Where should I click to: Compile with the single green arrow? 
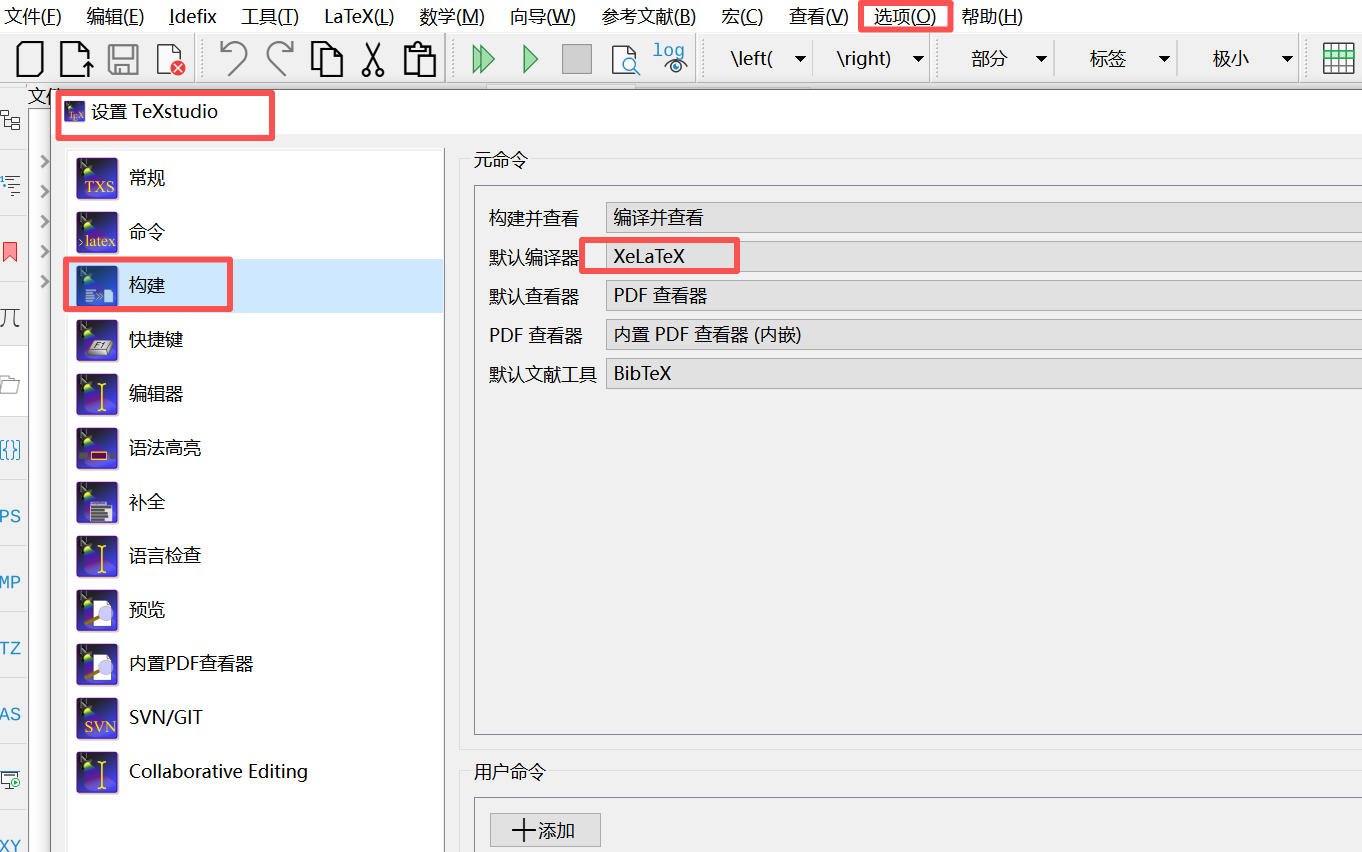coord(530,59)
